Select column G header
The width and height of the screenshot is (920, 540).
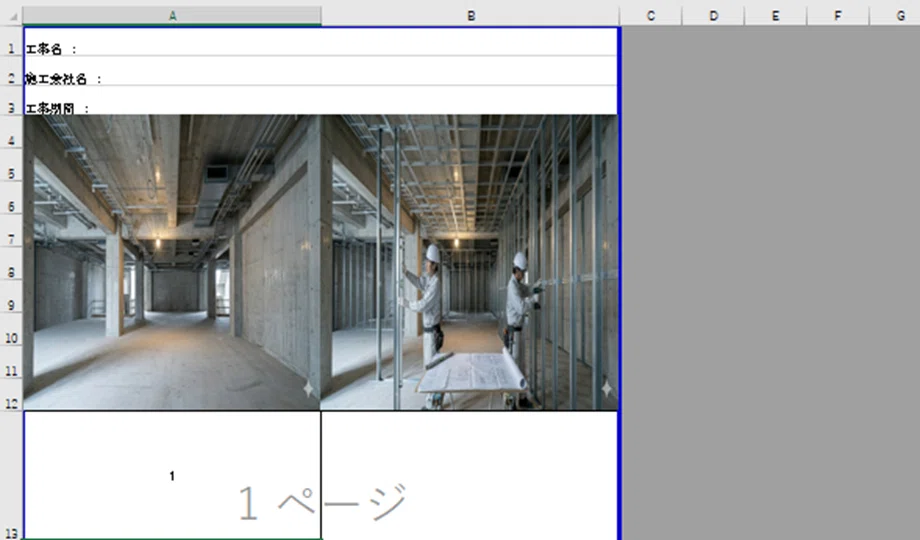pos(895,16)
